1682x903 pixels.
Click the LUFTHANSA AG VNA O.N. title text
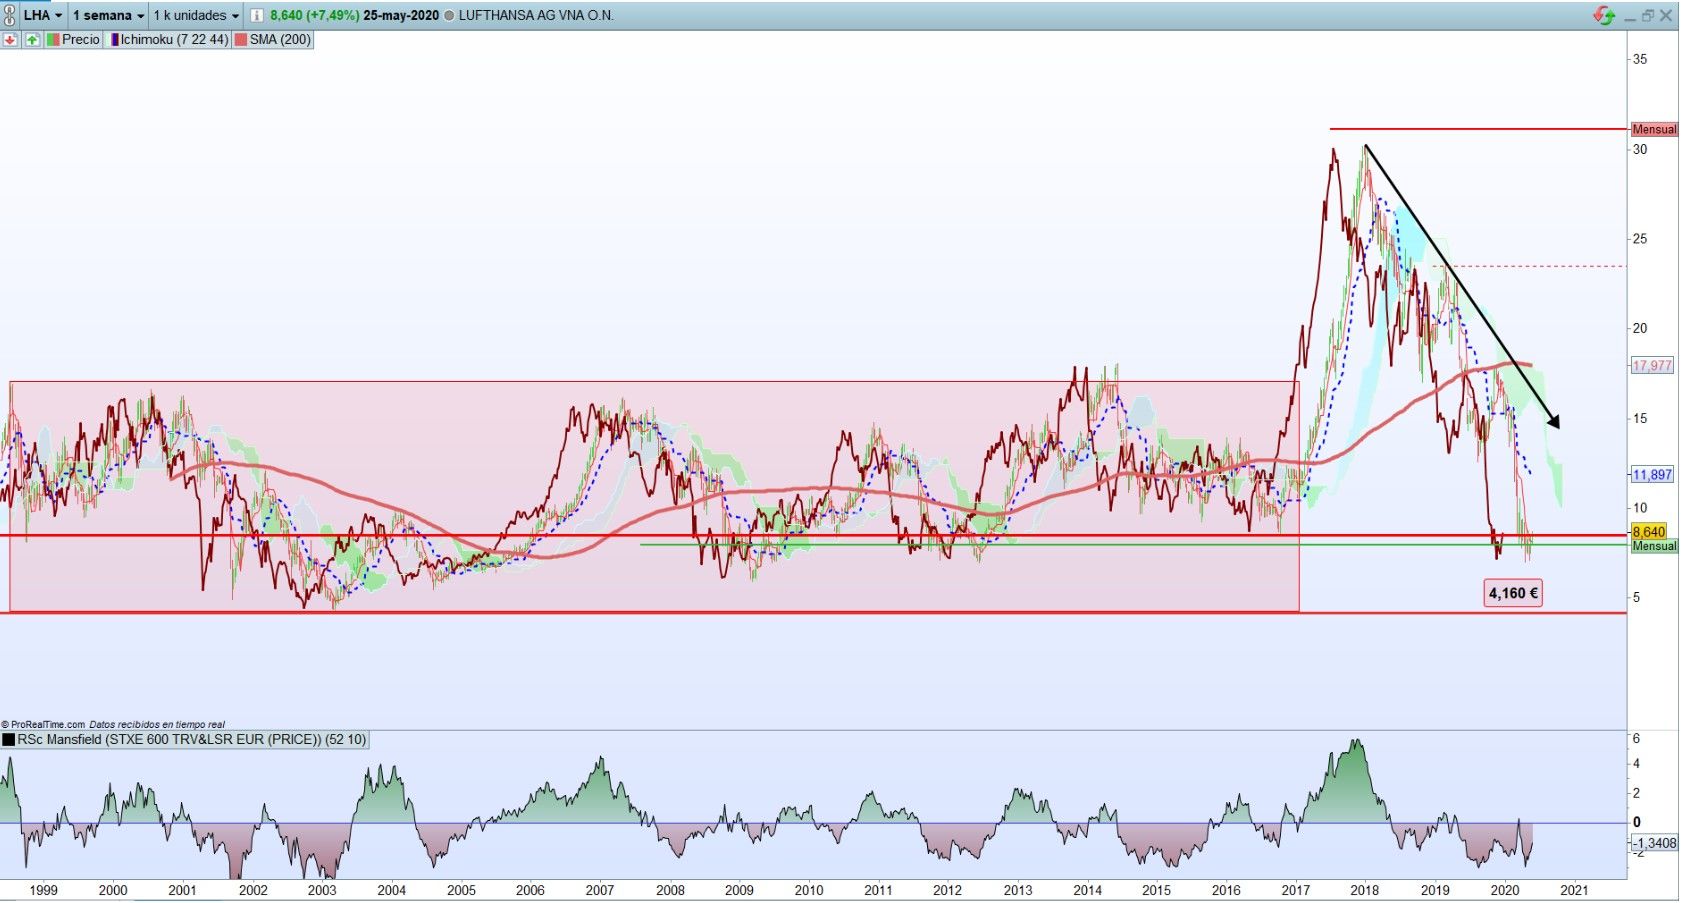click(x=536, y=16)
